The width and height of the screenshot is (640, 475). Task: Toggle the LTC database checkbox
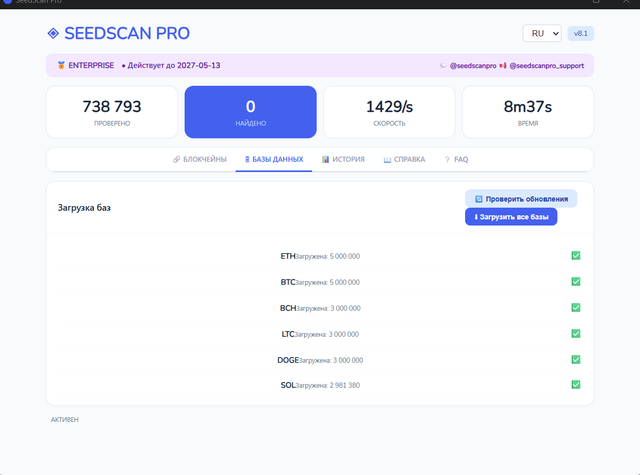(576, 333)
